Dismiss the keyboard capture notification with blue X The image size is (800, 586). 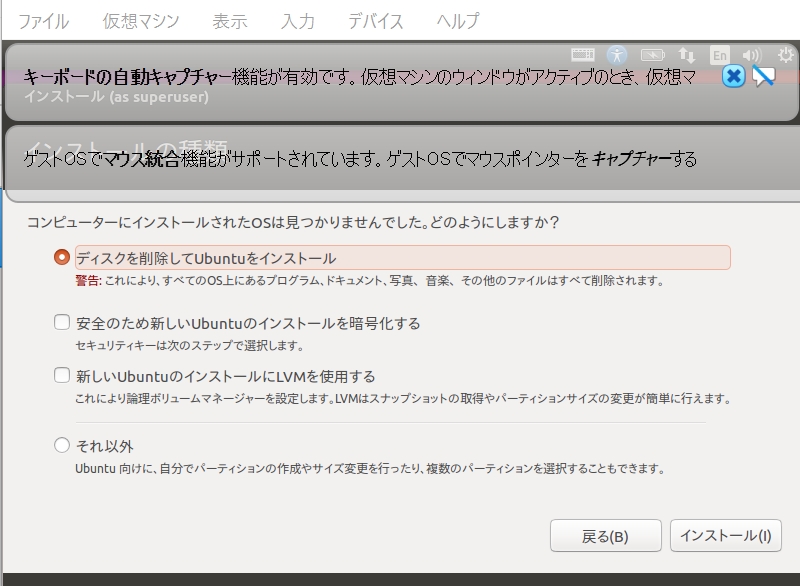[x=733, y=77]
